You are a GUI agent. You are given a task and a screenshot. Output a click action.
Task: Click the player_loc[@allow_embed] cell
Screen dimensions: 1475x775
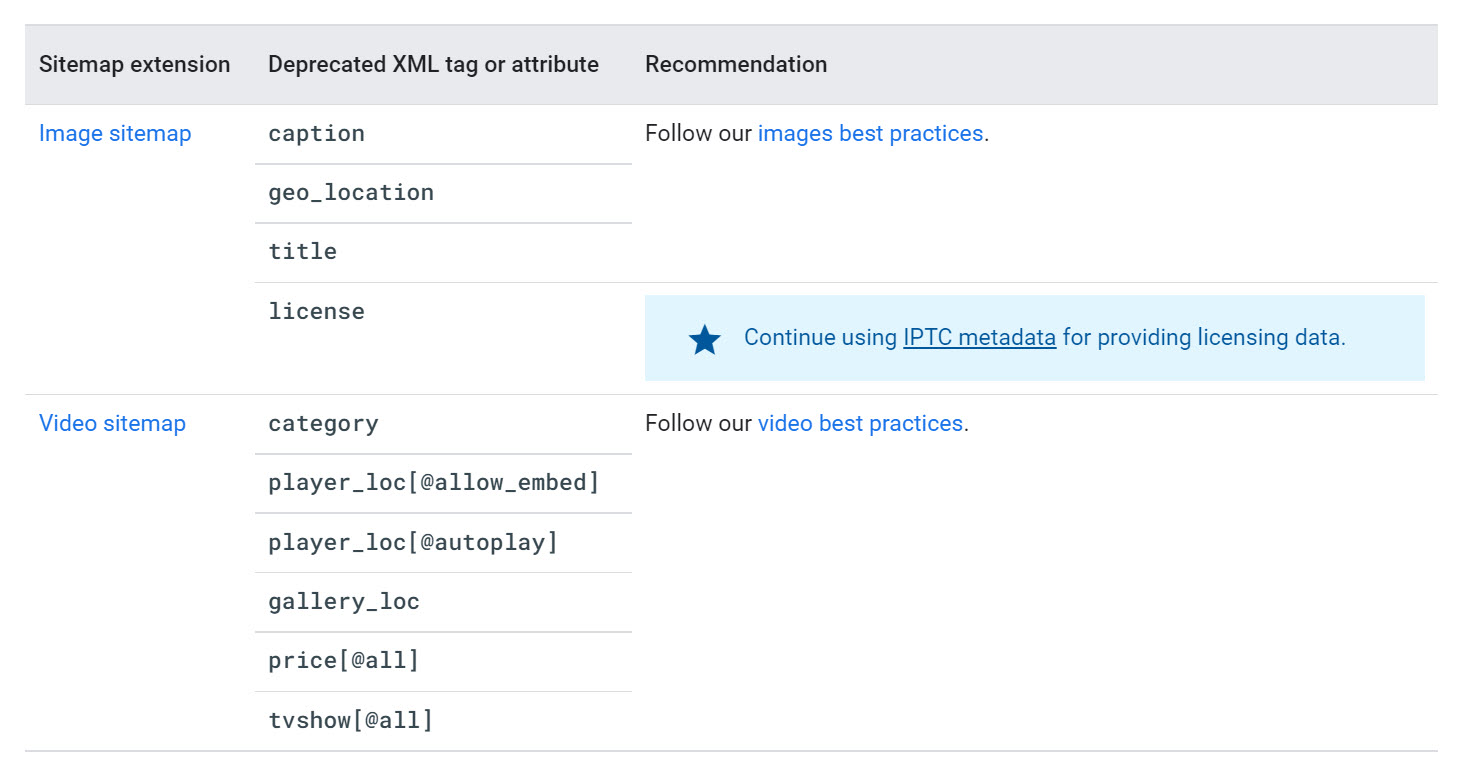point(434,483)
